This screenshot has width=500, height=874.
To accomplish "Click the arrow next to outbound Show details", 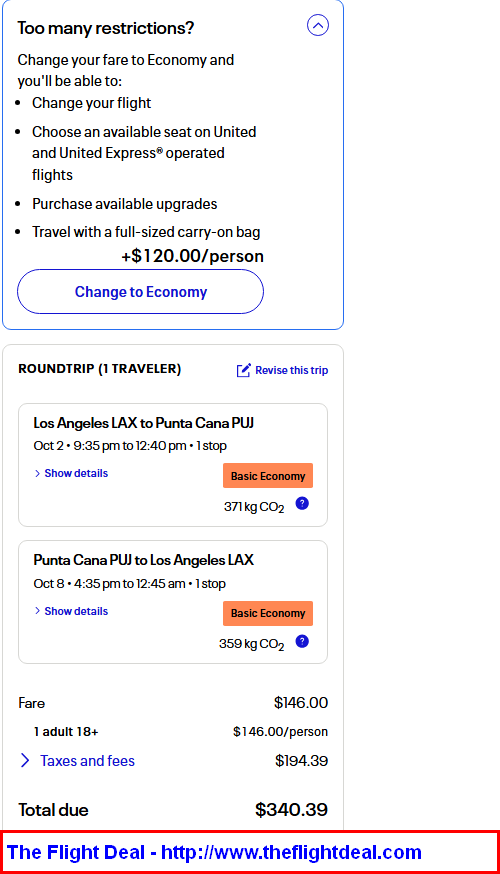I will pyautogui.click(x=37, y=473).
